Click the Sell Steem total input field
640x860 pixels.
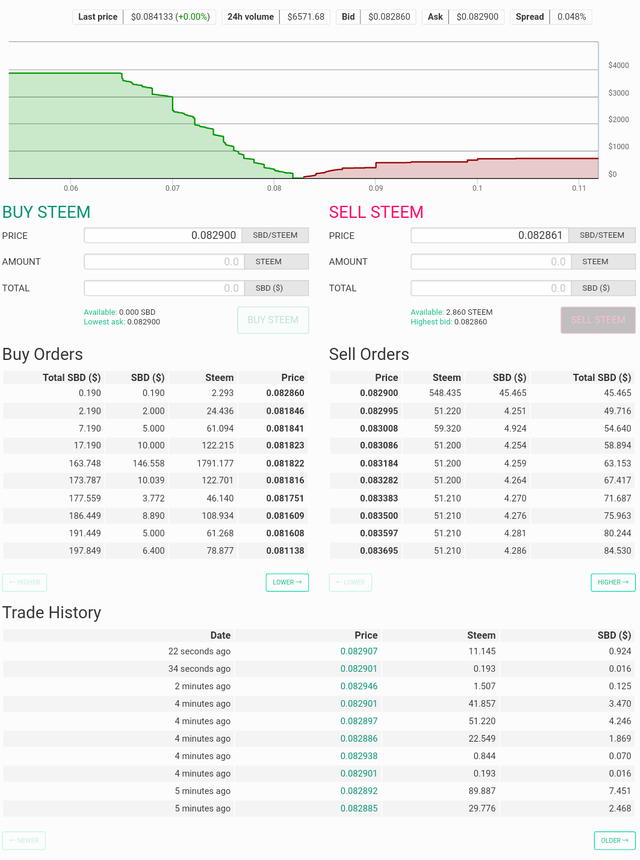[490, 288]
